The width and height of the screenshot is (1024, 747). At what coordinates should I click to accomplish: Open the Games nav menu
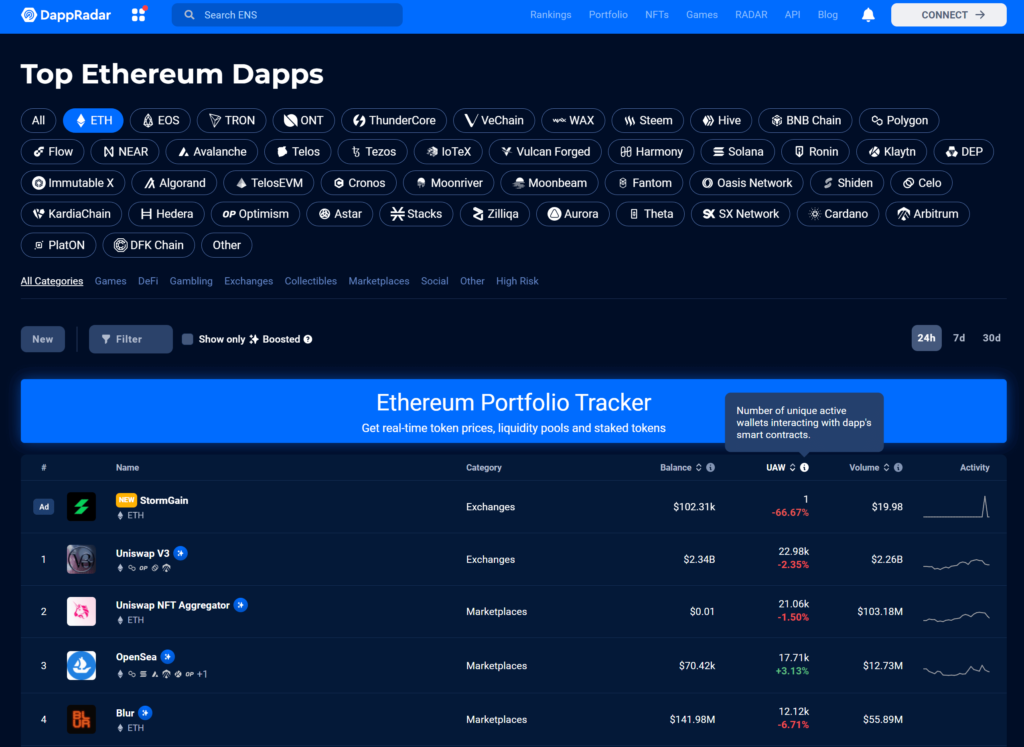pos(702,14)
